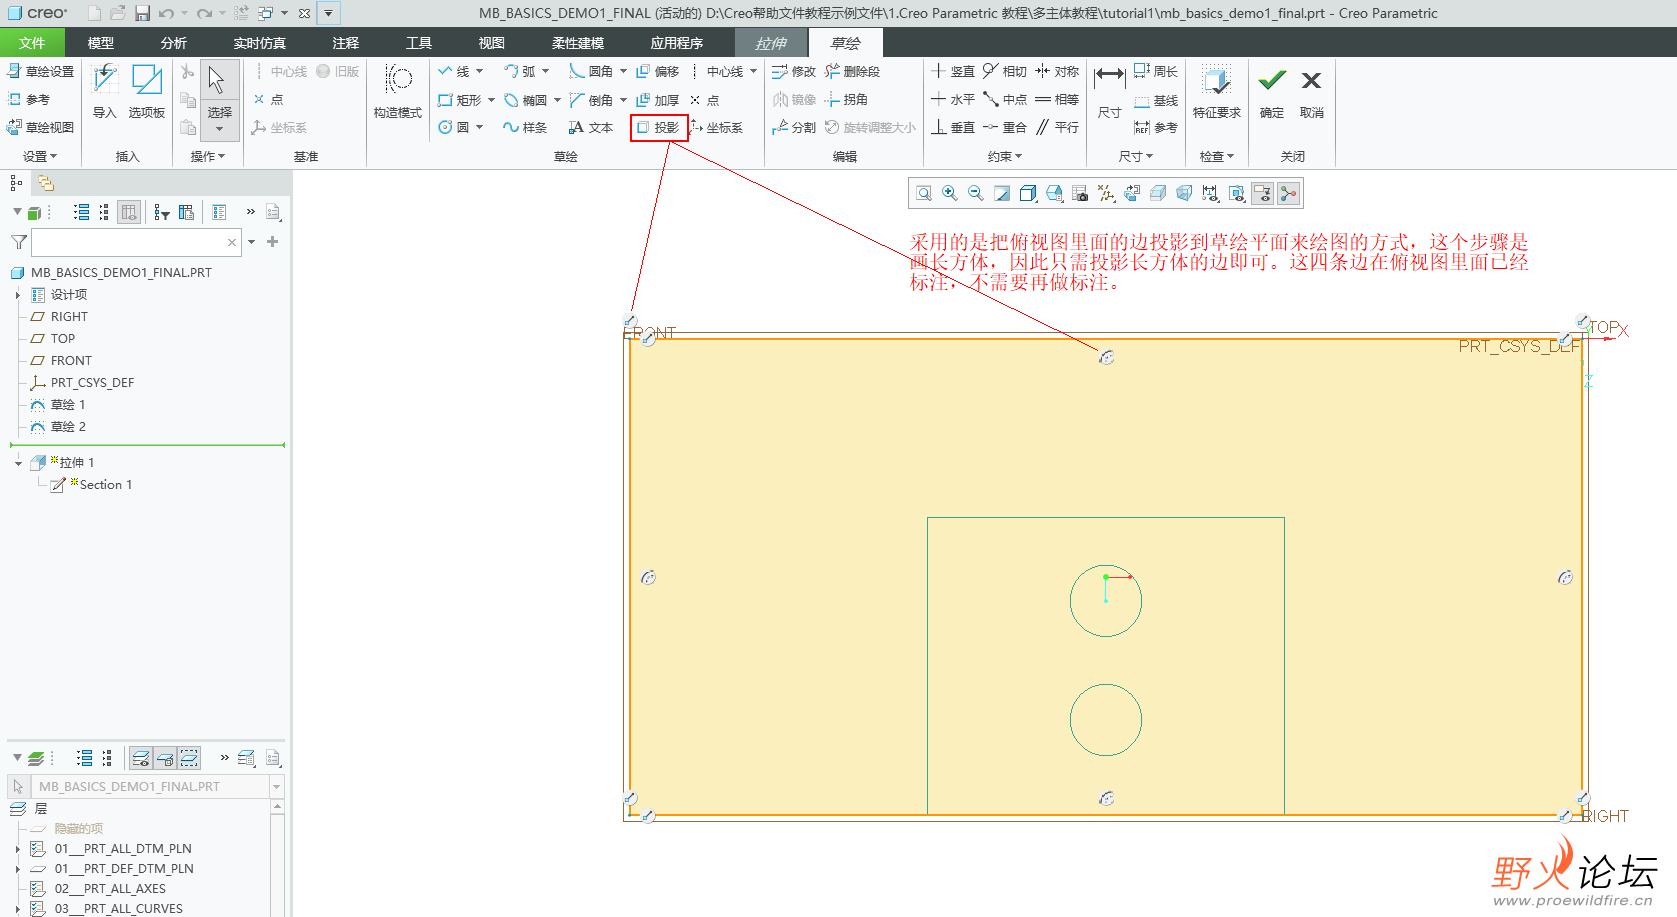
Task: Open the 约束 group dropdown
Action: pyautogui.click(x=1005, y=156)
